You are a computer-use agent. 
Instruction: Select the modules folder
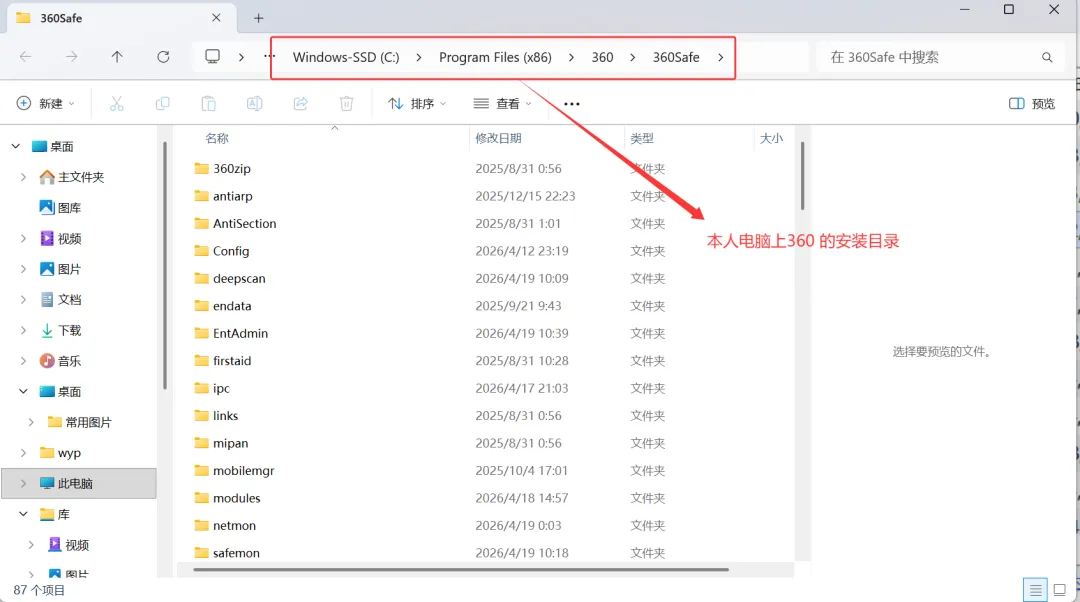pyautogui.click(x=227, y=499)
